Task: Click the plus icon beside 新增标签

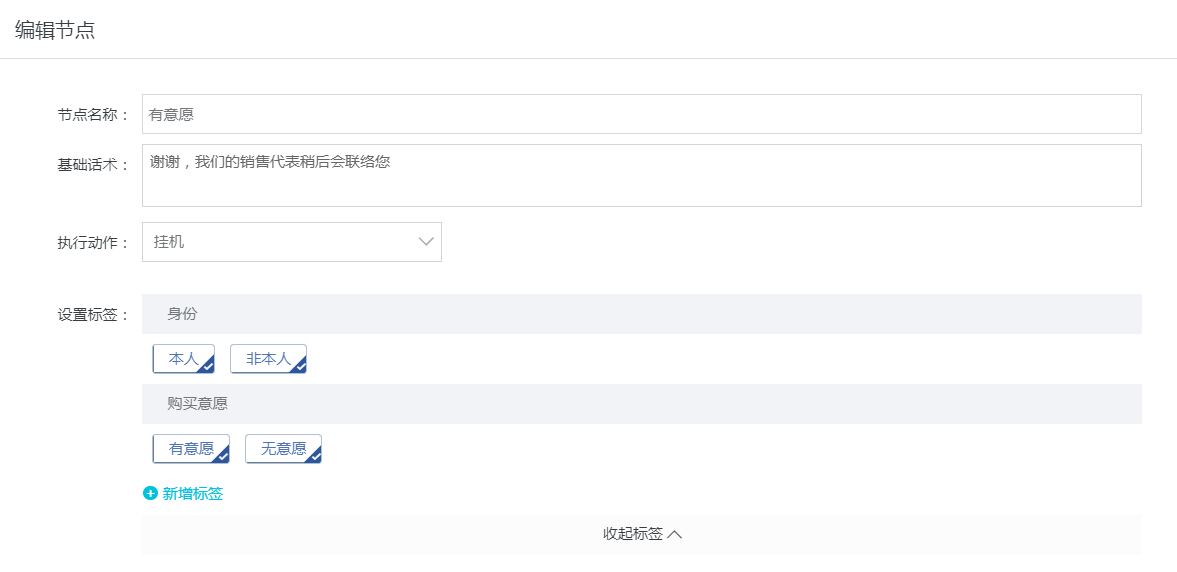Action: 150,494
